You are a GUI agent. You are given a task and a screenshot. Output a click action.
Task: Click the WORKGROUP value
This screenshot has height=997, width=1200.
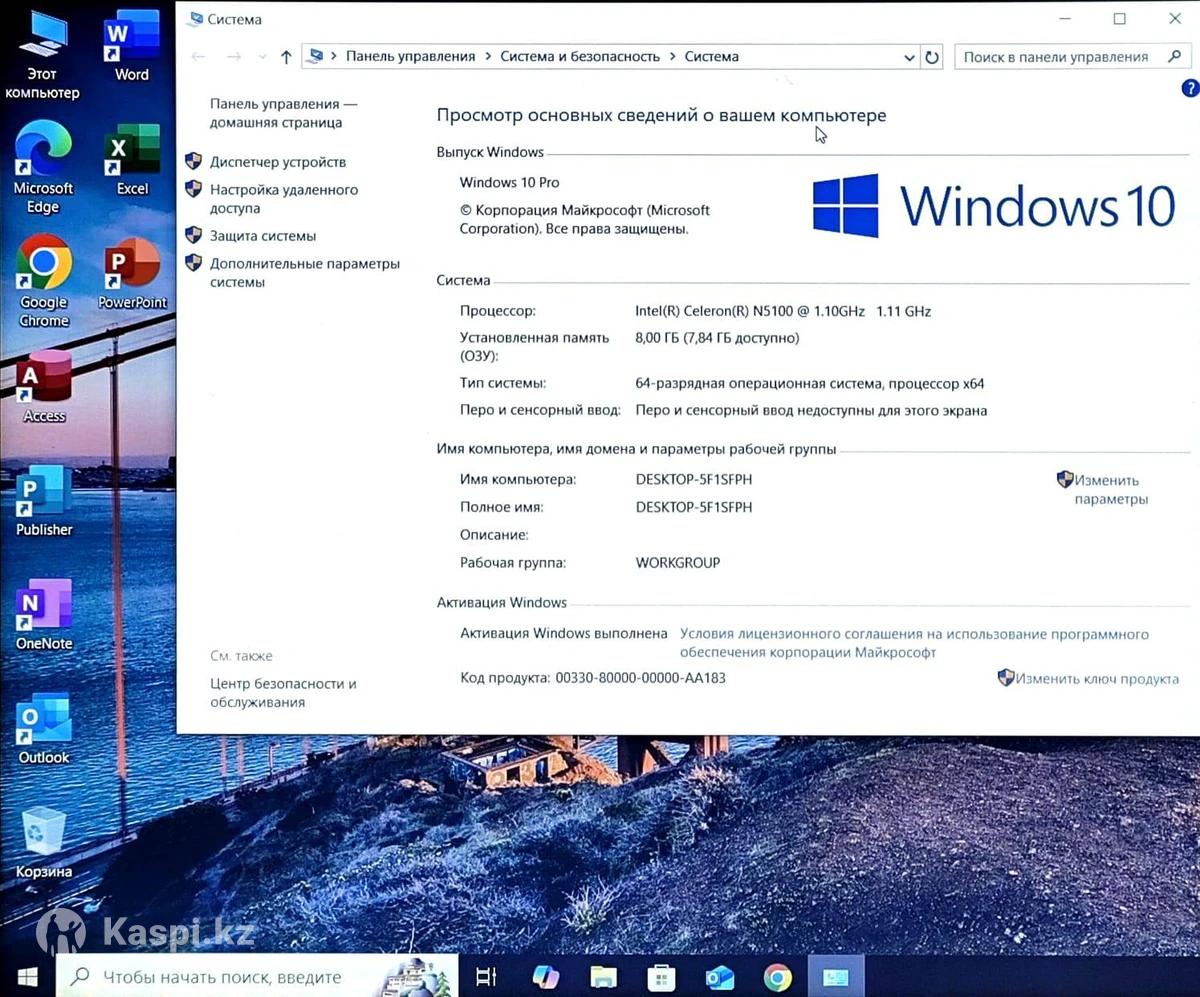tap(678, 563)
